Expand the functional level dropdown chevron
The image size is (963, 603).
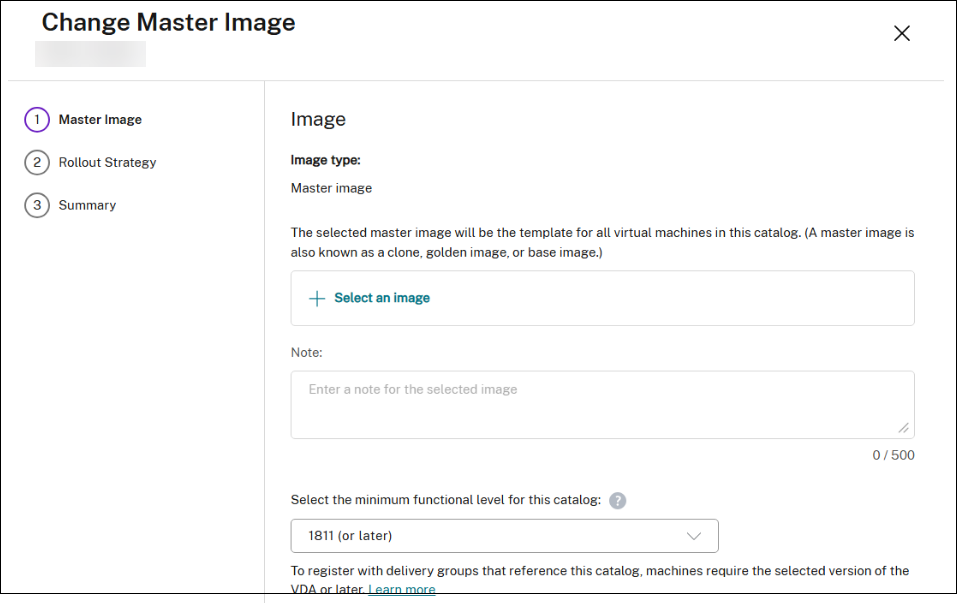tap(695, 536)
